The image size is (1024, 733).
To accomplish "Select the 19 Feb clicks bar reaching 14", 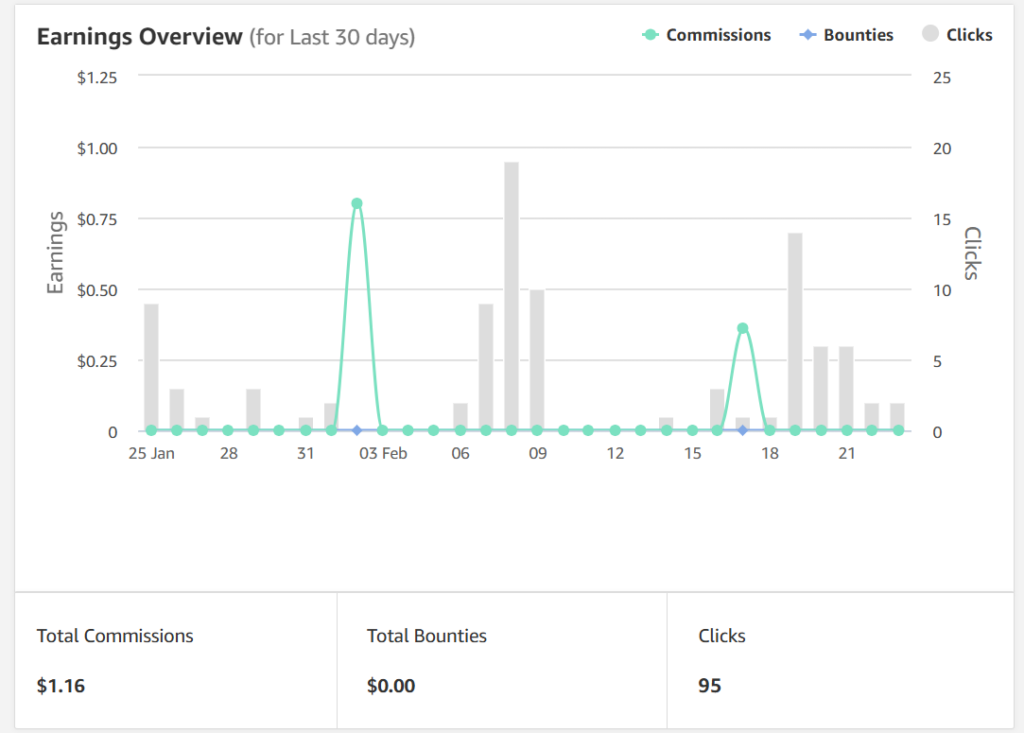I will pos(795,330).
